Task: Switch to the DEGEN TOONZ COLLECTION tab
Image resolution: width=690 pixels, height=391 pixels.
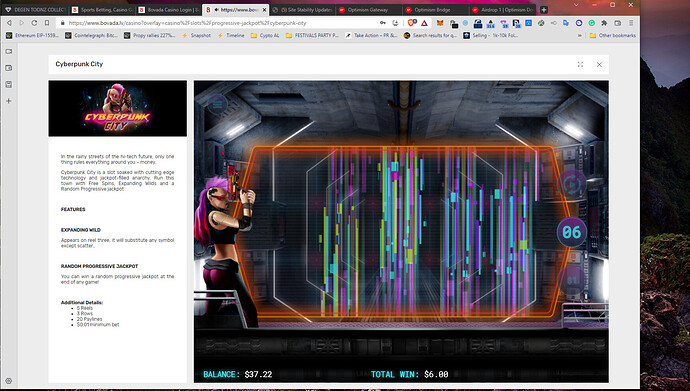Action: point(36,10)
